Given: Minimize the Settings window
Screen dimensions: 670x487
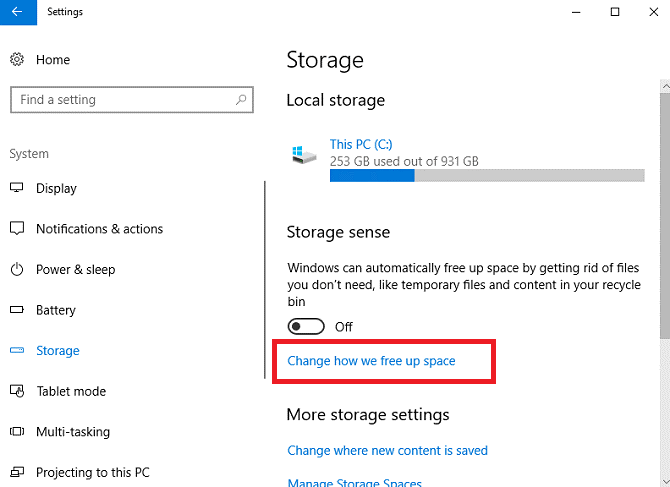Looking at the screenshot, I should tap(576, 12).
